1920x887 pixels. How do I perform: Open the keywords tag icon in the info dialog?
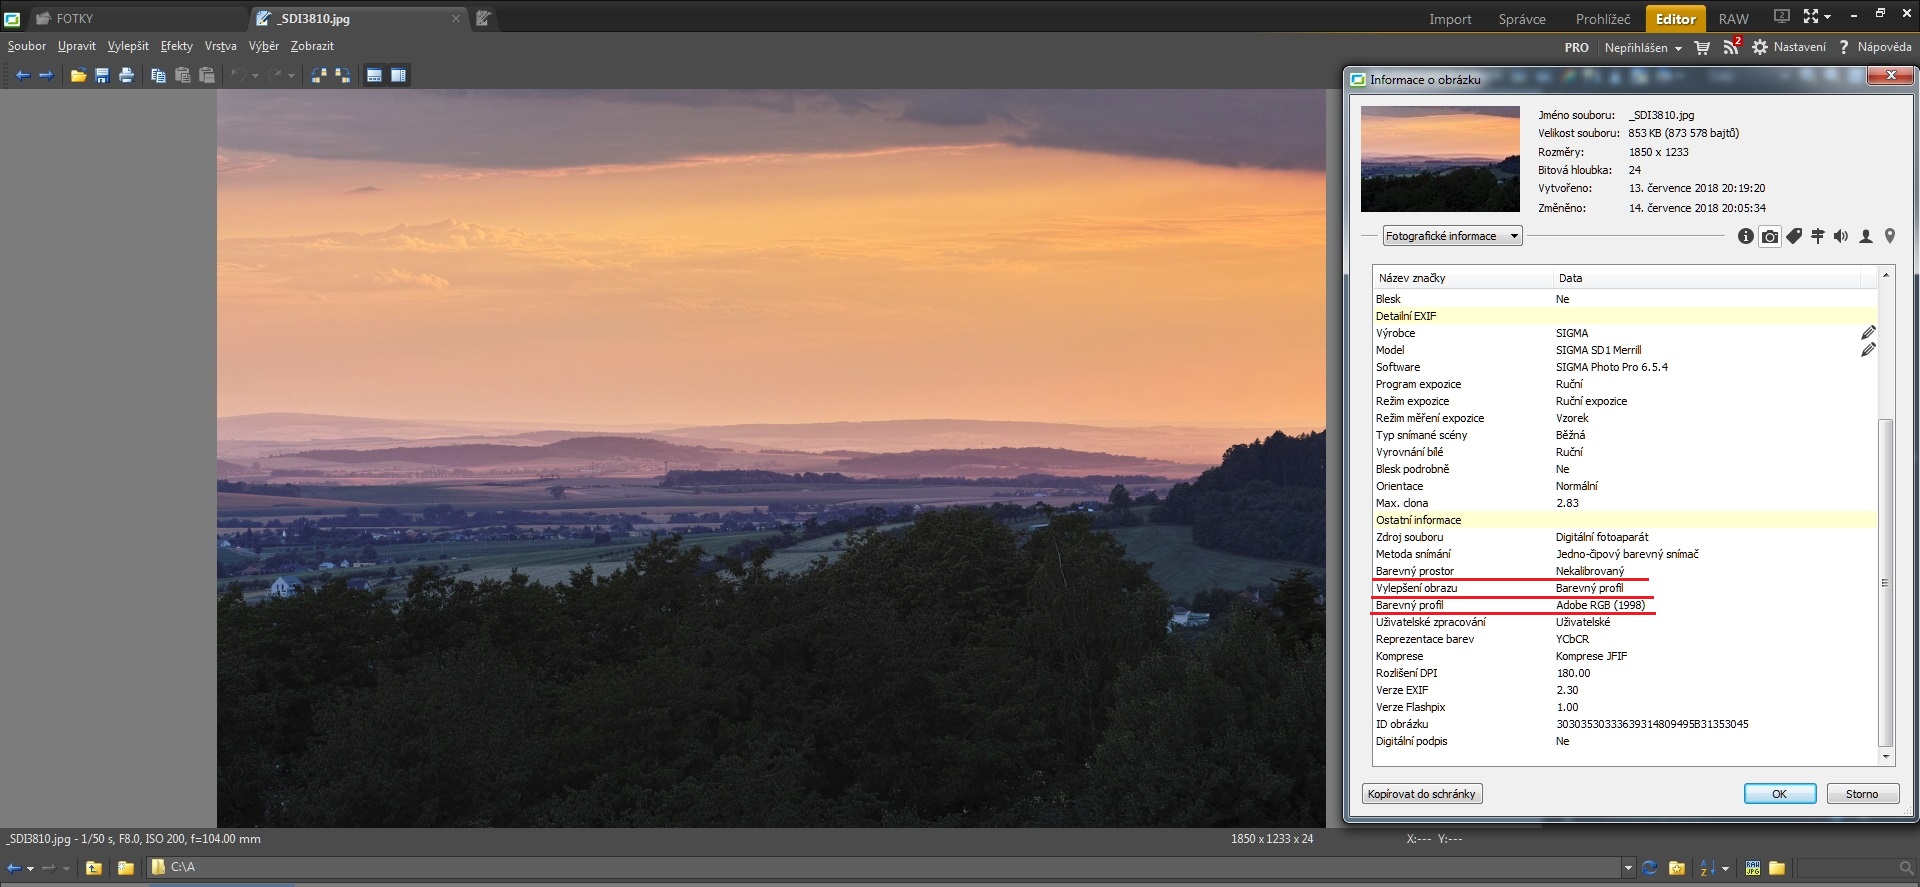pos(1794,236)
